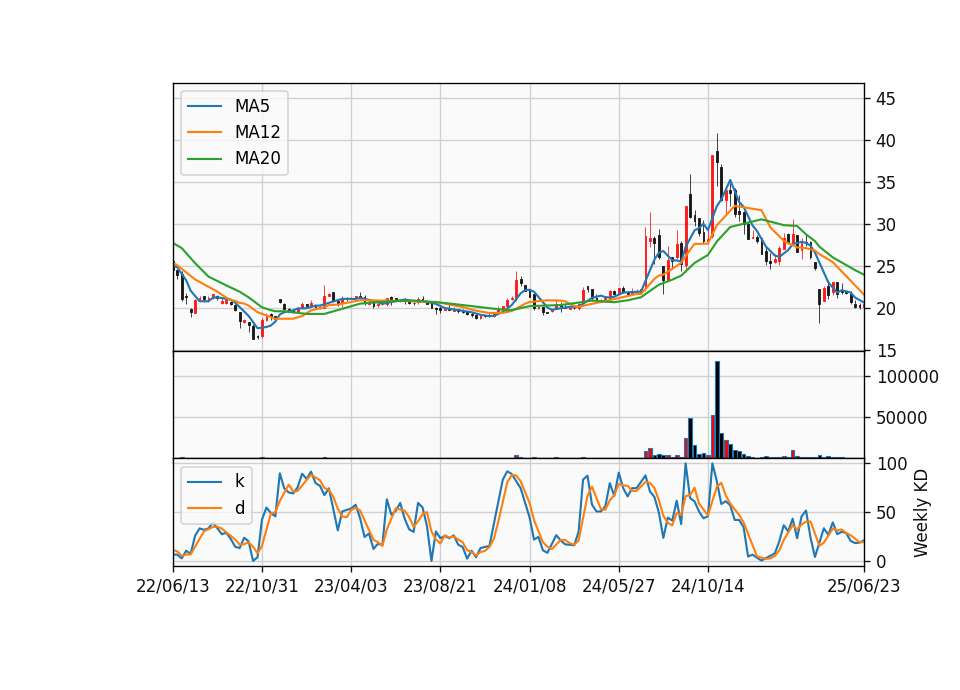Click the d legend label

(x=239, y=508)
